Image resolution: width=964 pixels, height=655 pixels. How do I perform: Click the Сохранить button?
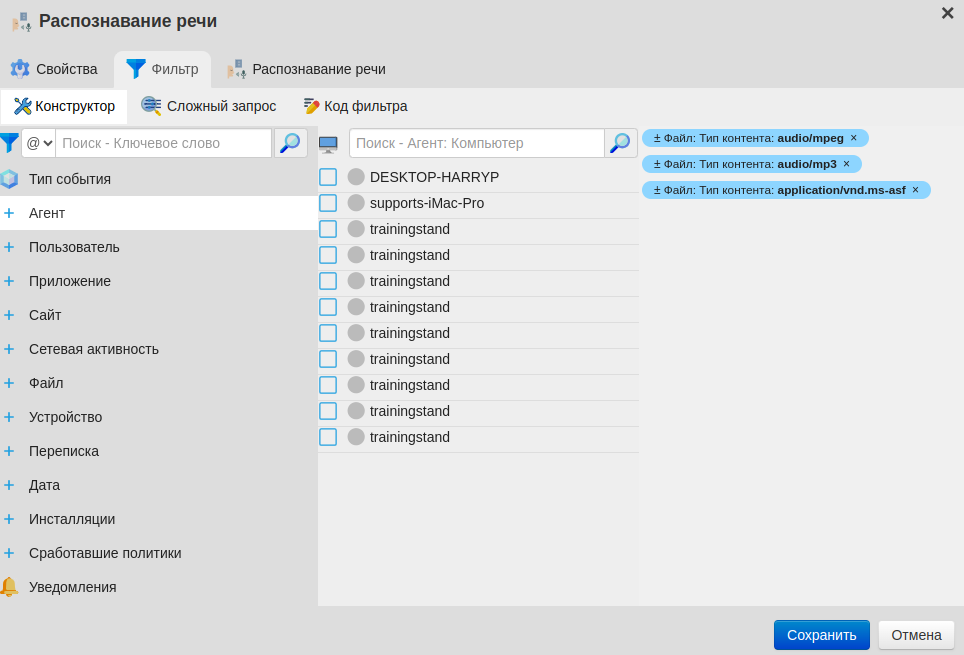[821, 635]
